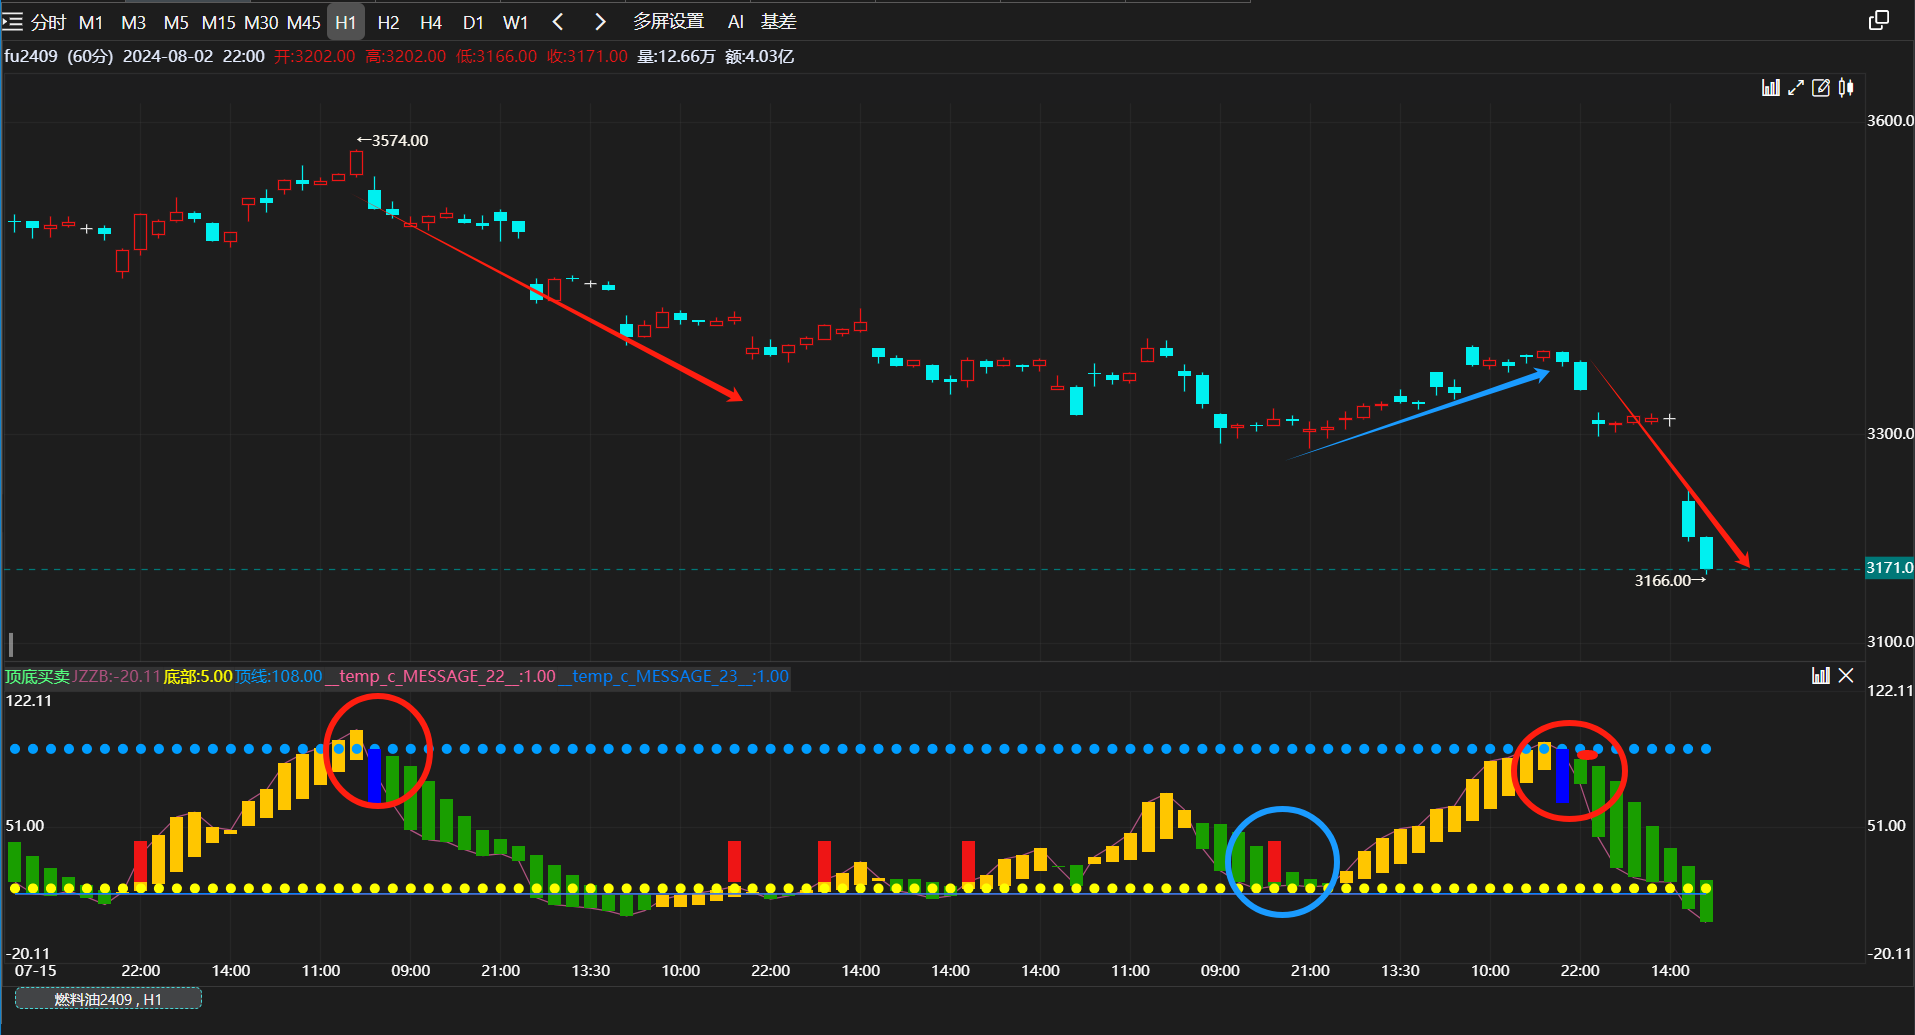Screen dimensions: 1915x1035
Task: Open the 基差 basis view
Action: point(778,21)
